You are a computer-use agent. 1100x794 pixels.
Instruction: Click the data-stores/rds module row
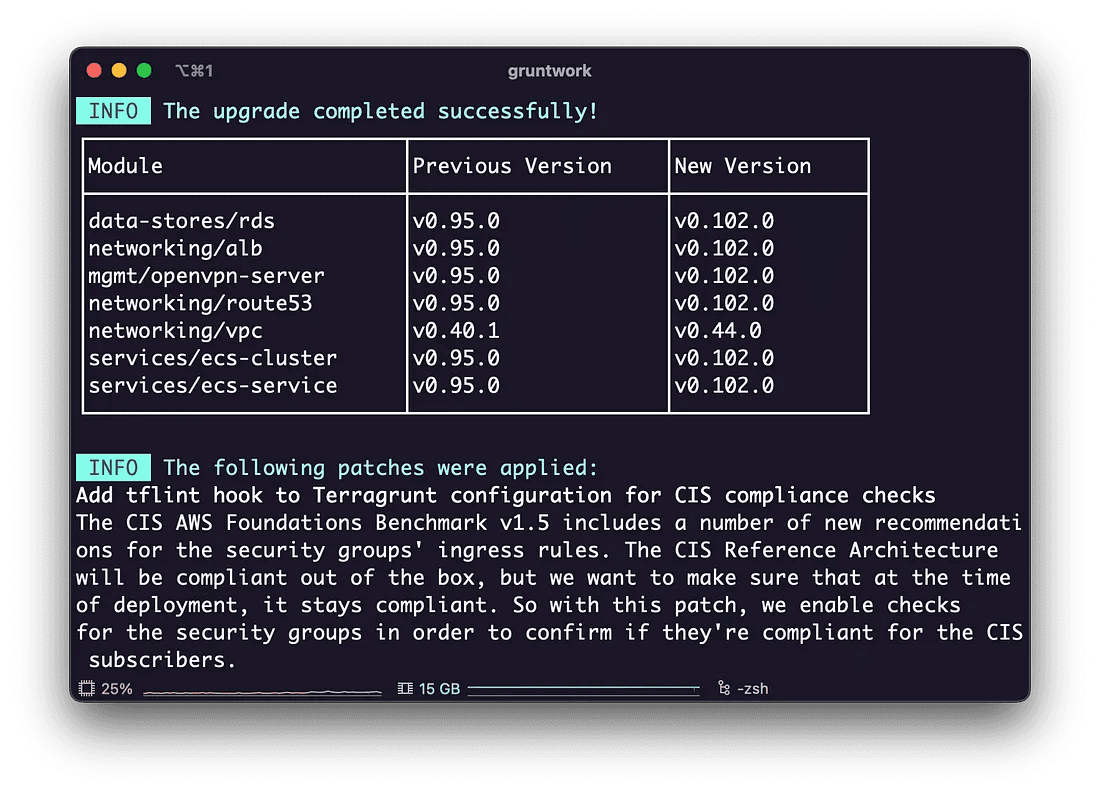[x=182, y=221]
